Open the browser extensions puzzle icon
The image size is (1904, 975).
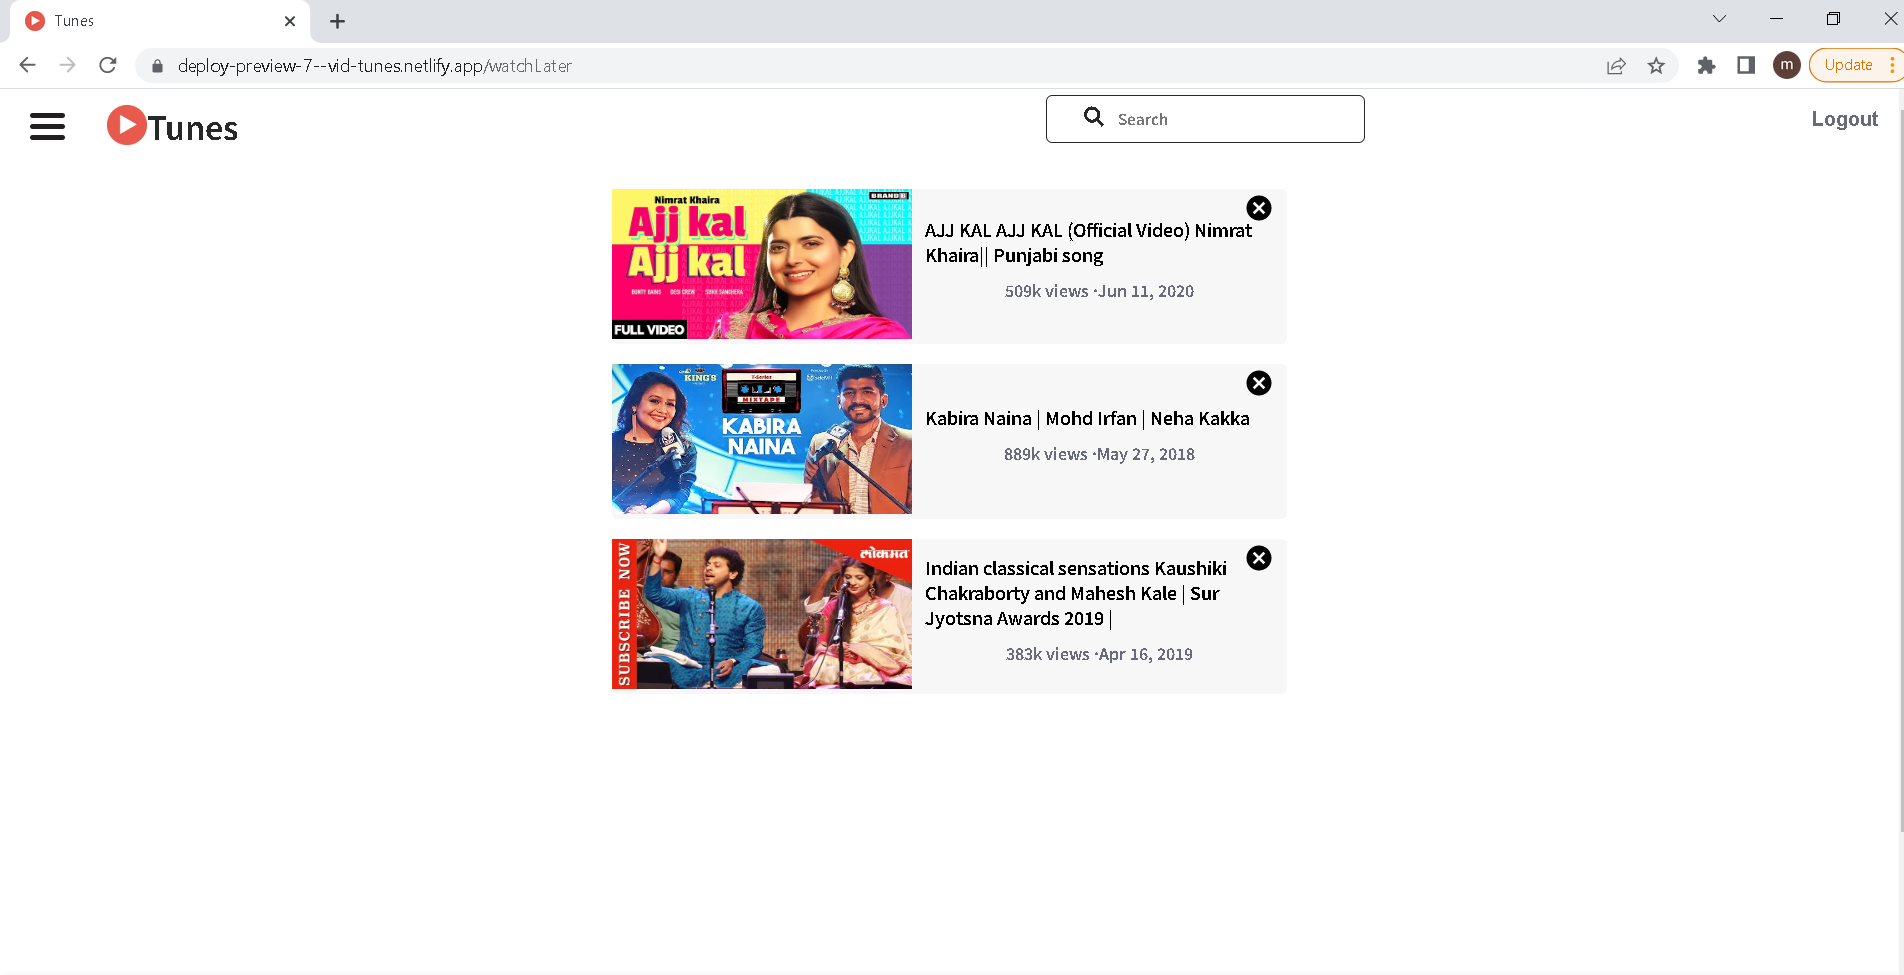1706,65
